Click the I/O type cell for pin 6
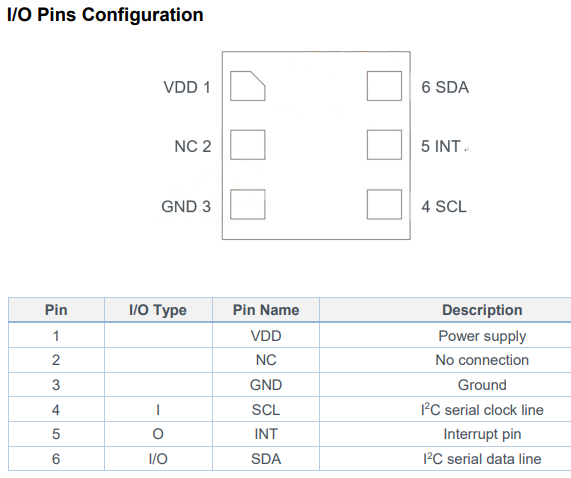Screen dimensions: 571x478 [158, 459]
